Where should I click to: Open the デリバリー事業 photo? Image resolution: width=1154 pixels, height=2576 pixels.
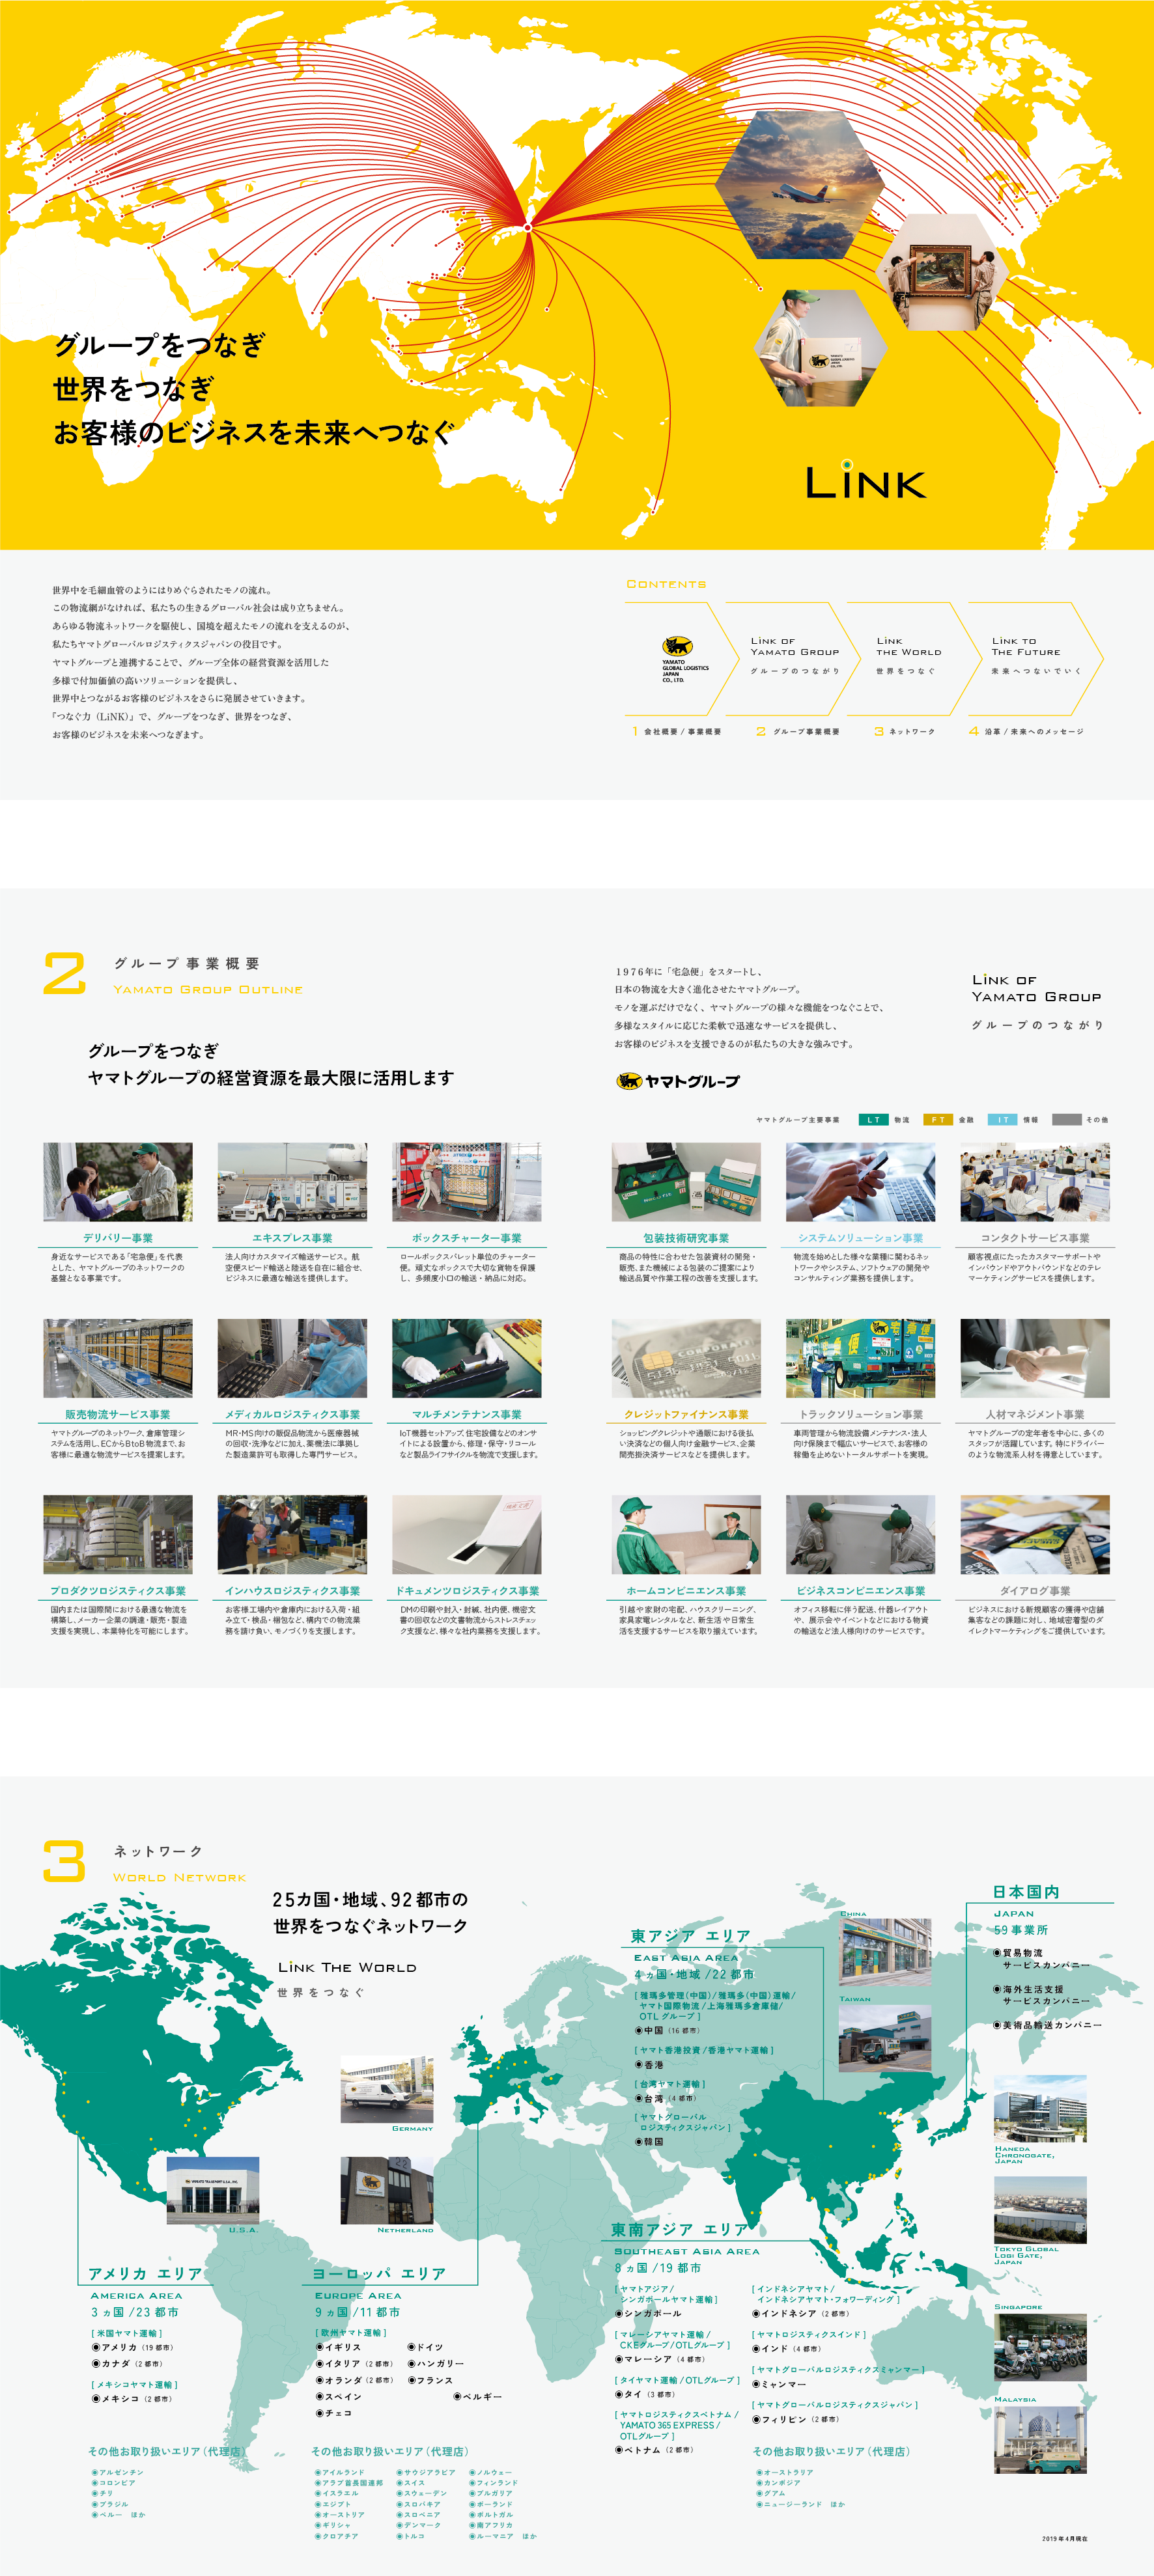click(x=118, y=1182)
